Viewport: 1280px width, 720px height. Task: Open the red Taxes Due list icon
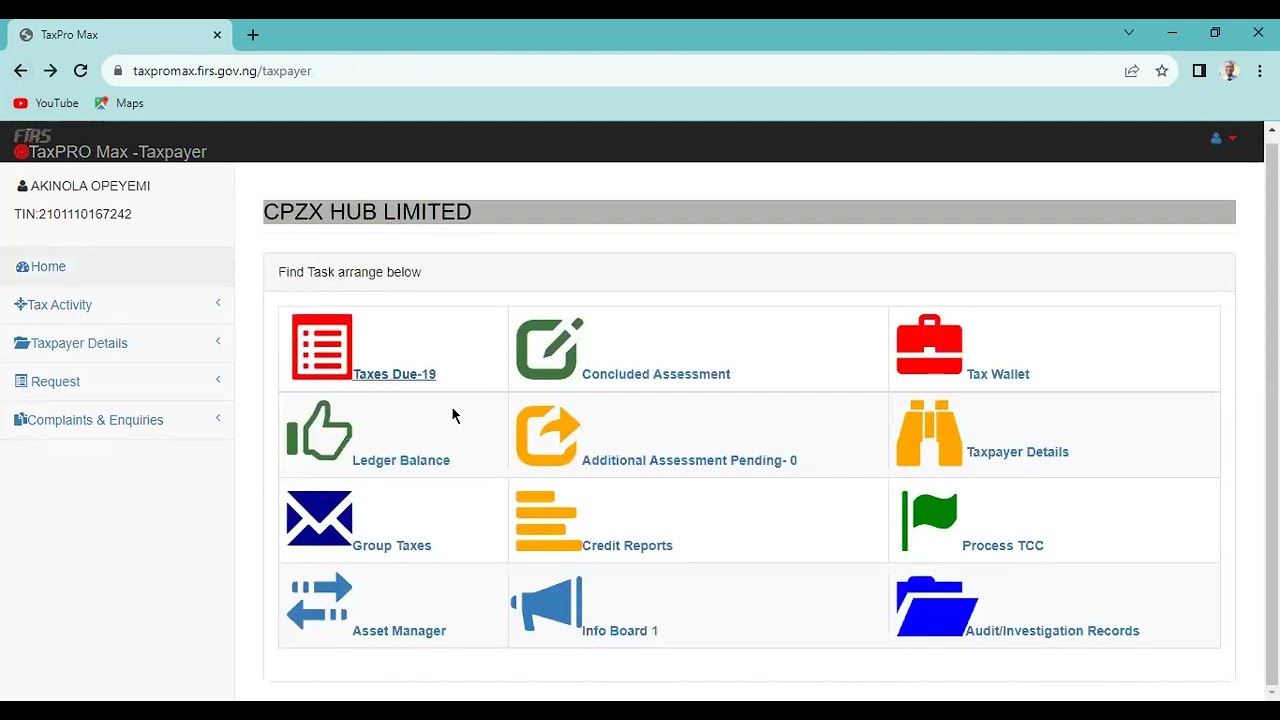pos(322,347)
